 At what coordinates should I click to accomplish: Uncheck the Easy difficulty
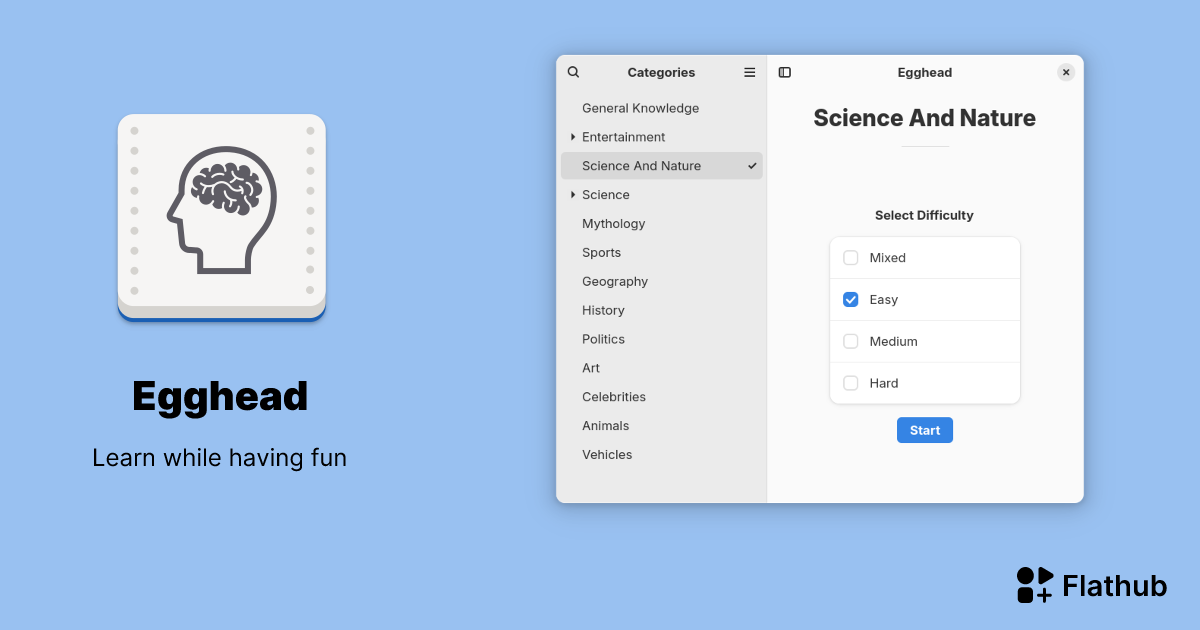click(851, 299)
